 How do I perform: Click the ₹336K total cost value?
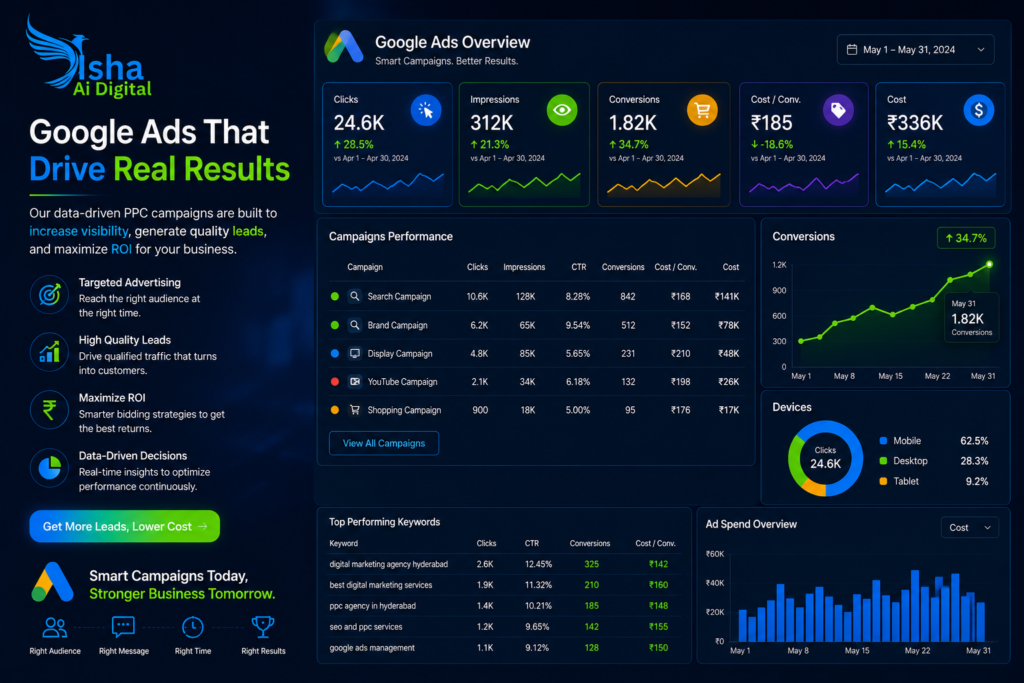coord(915,123)
